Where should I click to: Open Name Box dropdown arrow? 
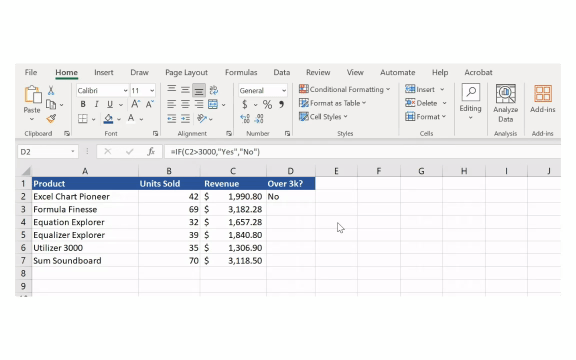(72, 152)
